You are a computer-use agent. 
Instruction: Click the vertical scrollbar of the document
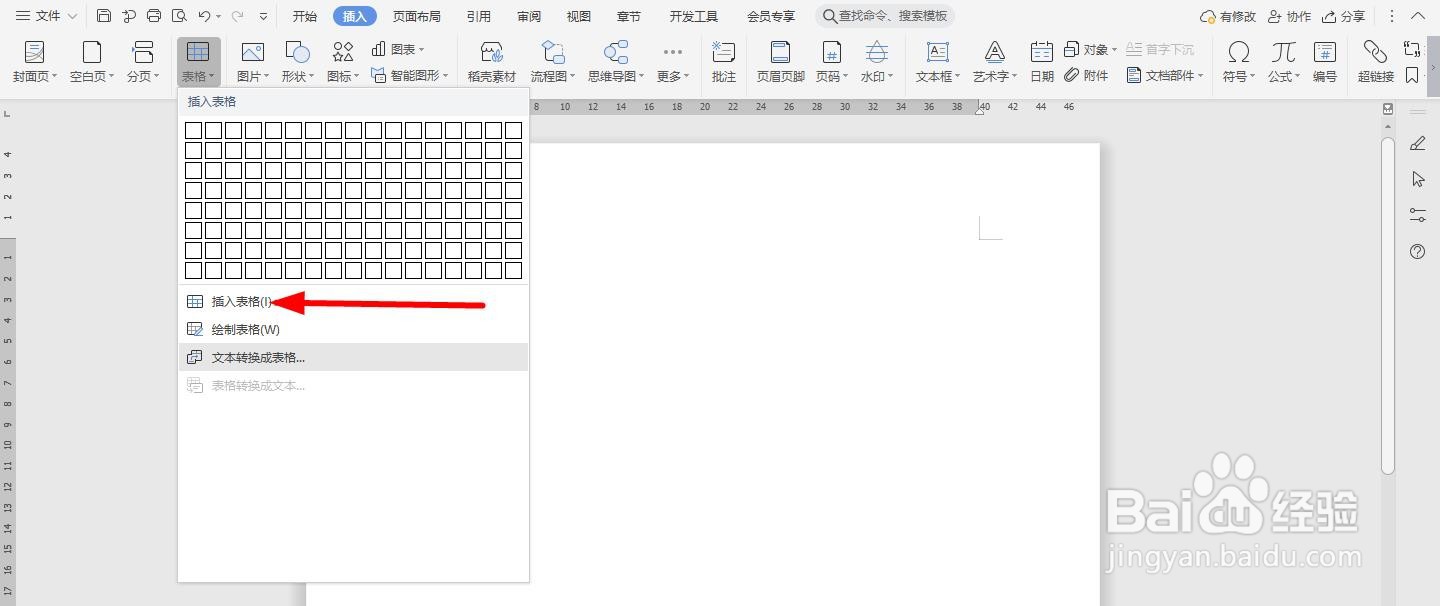pyautogui.click(x=1387, y=305)
